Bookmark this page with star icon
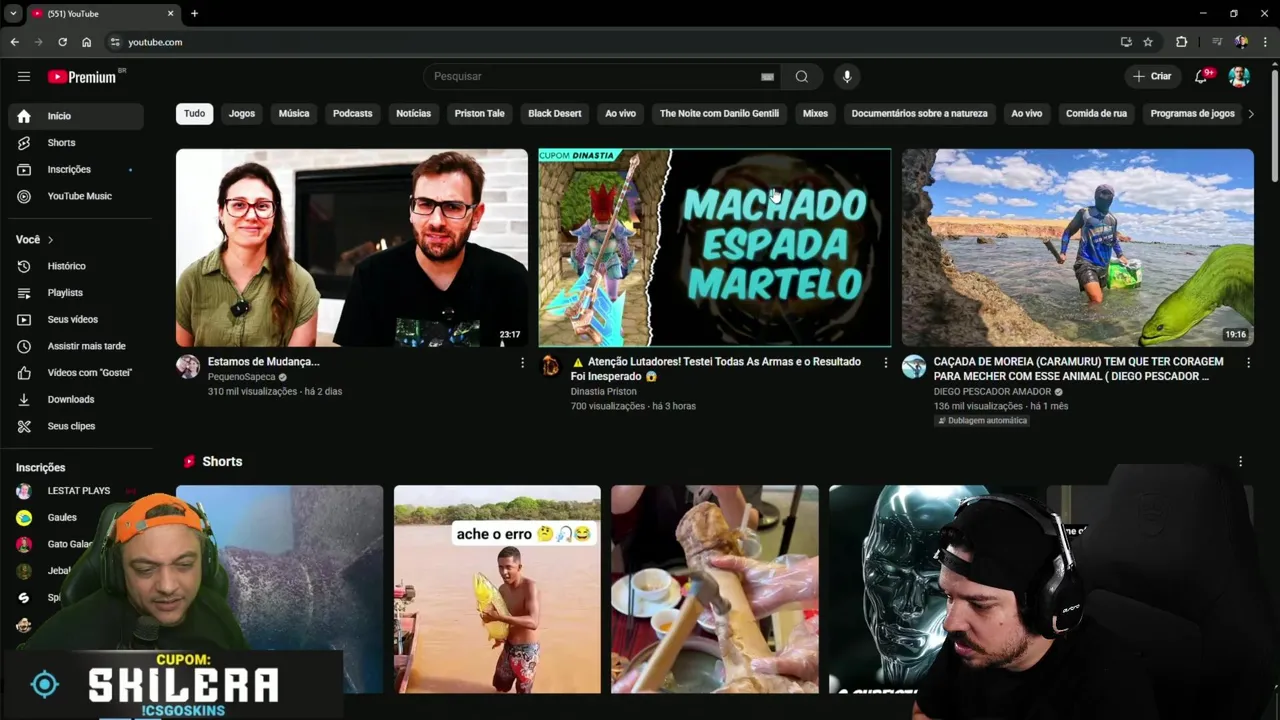1280x720 pixels. [x=1148, y=42]
